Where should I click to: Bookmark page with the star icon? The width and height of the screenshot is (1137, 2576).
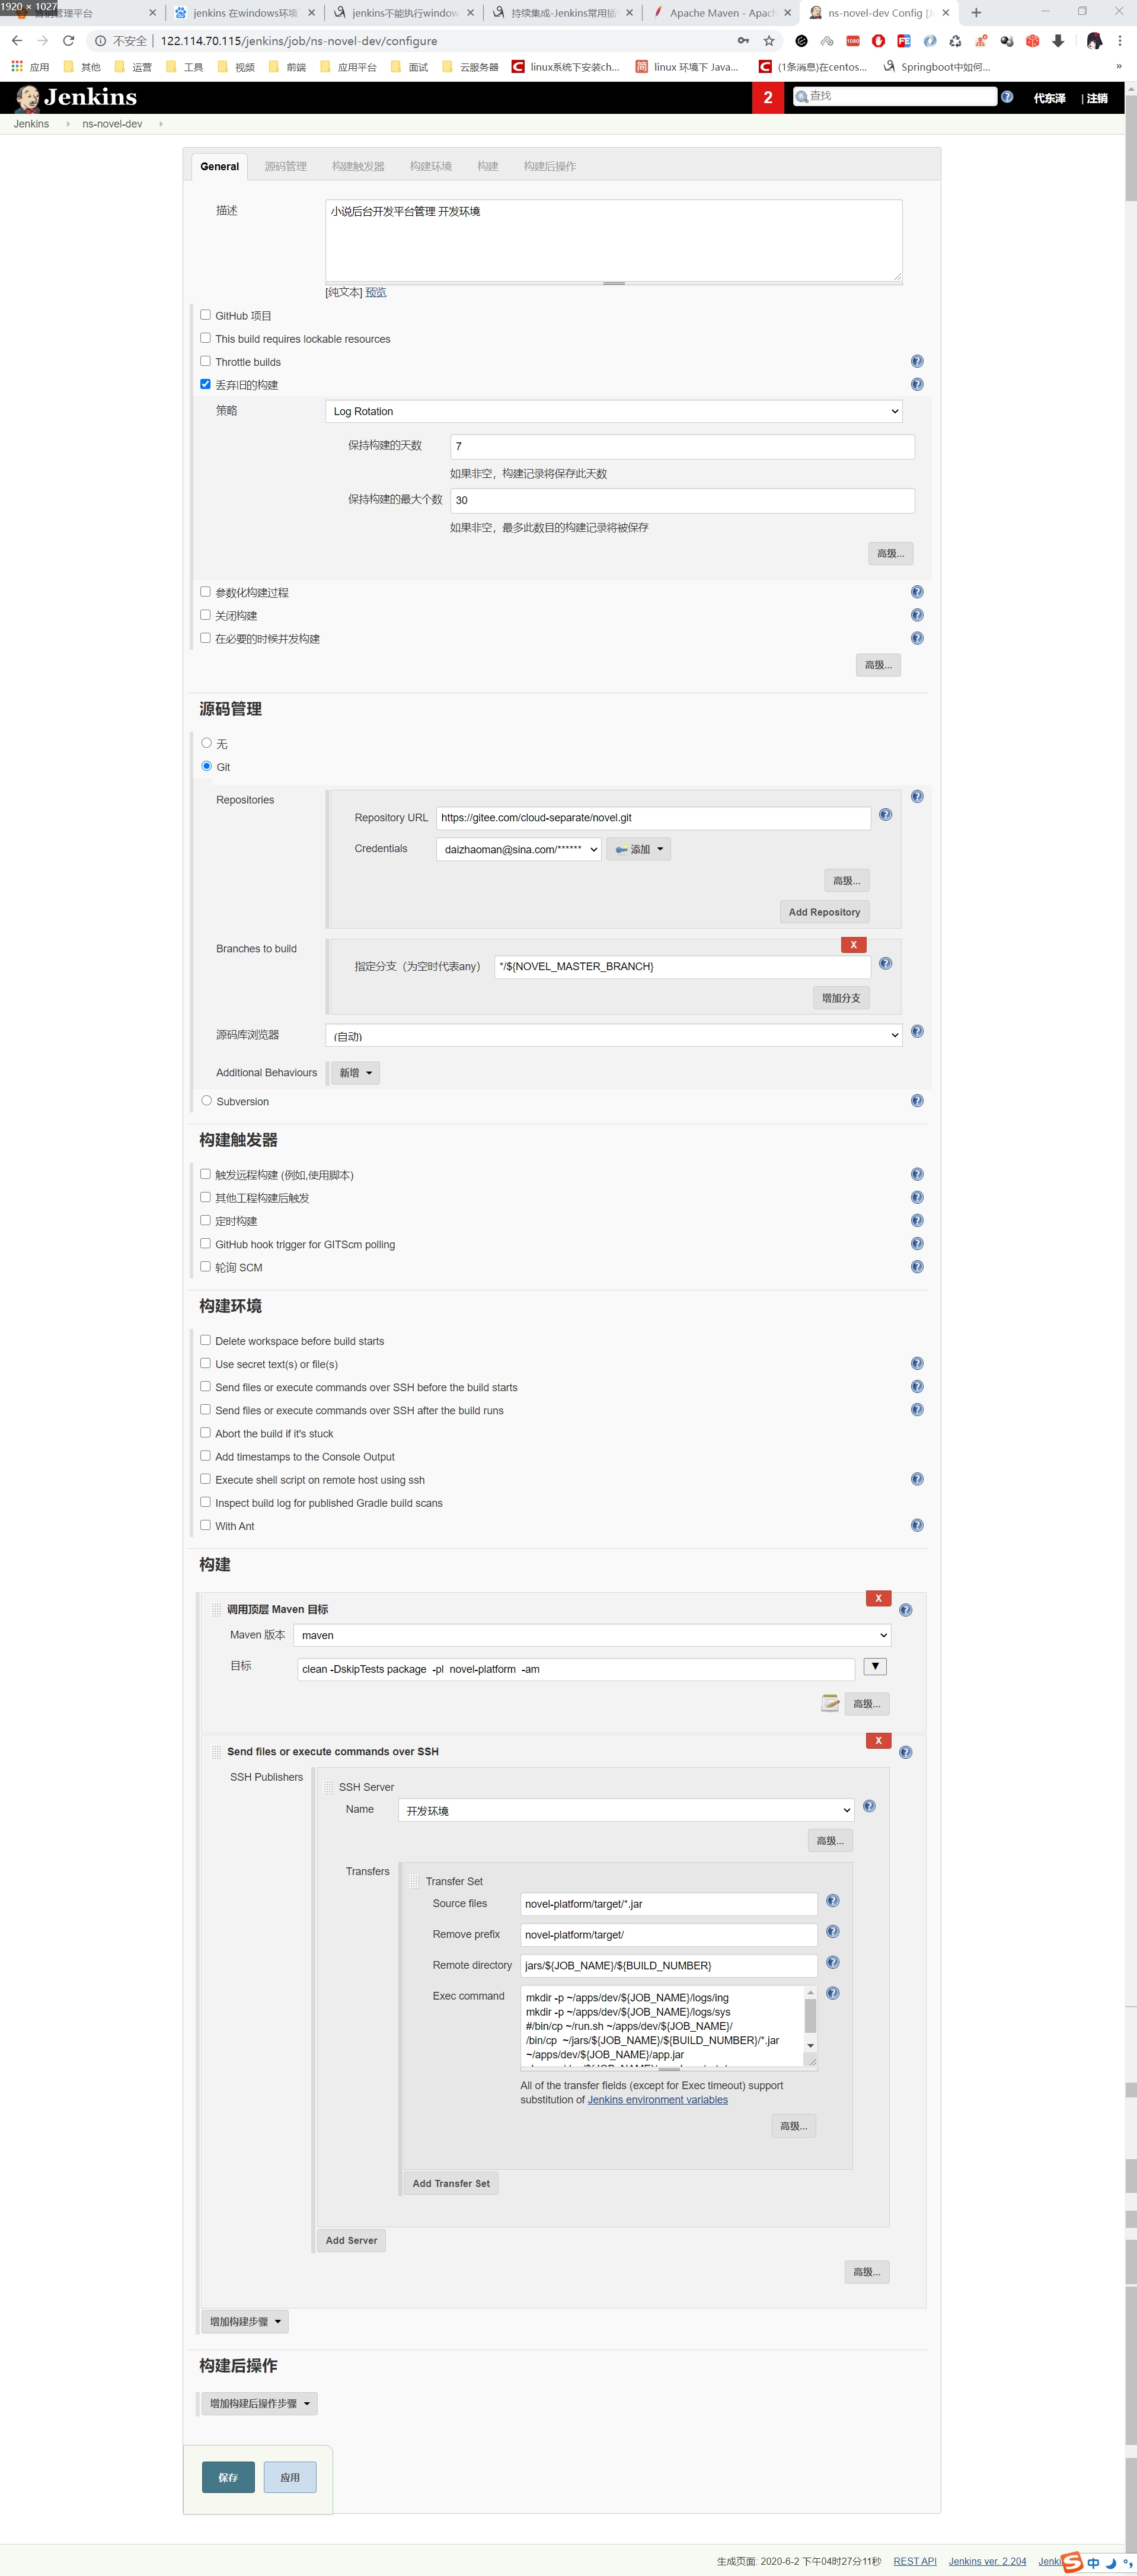point(768,41)
